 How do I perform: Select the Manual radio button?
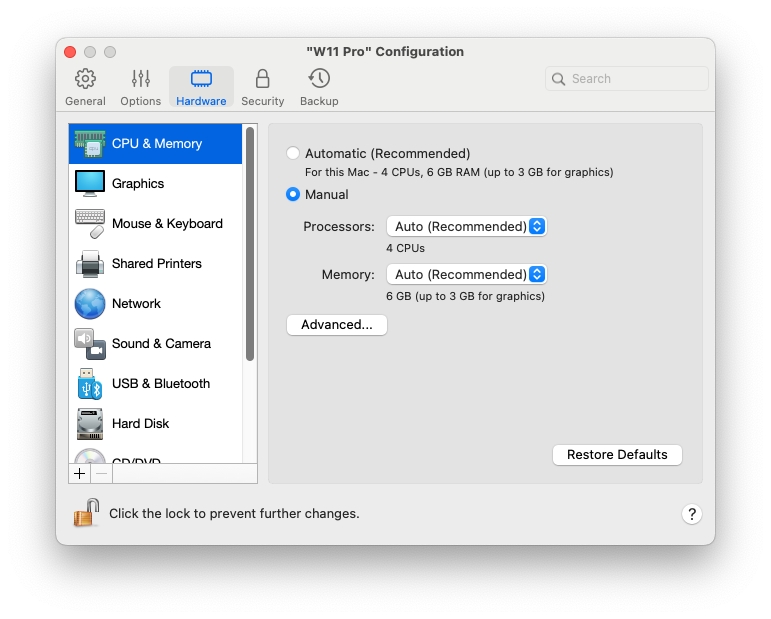(x=293, y=195)
